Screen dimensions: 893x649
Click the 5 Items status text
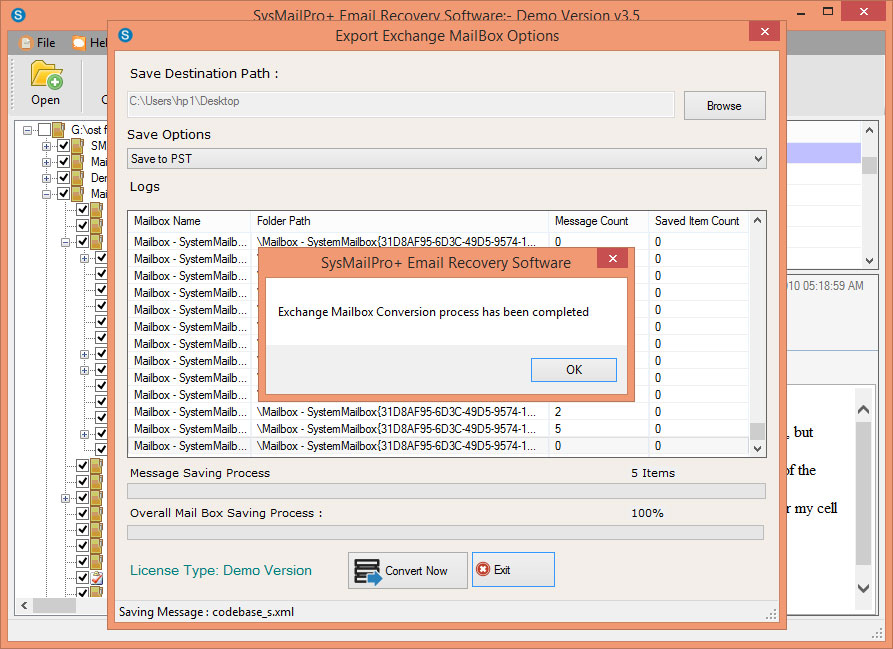click(653, 473)
